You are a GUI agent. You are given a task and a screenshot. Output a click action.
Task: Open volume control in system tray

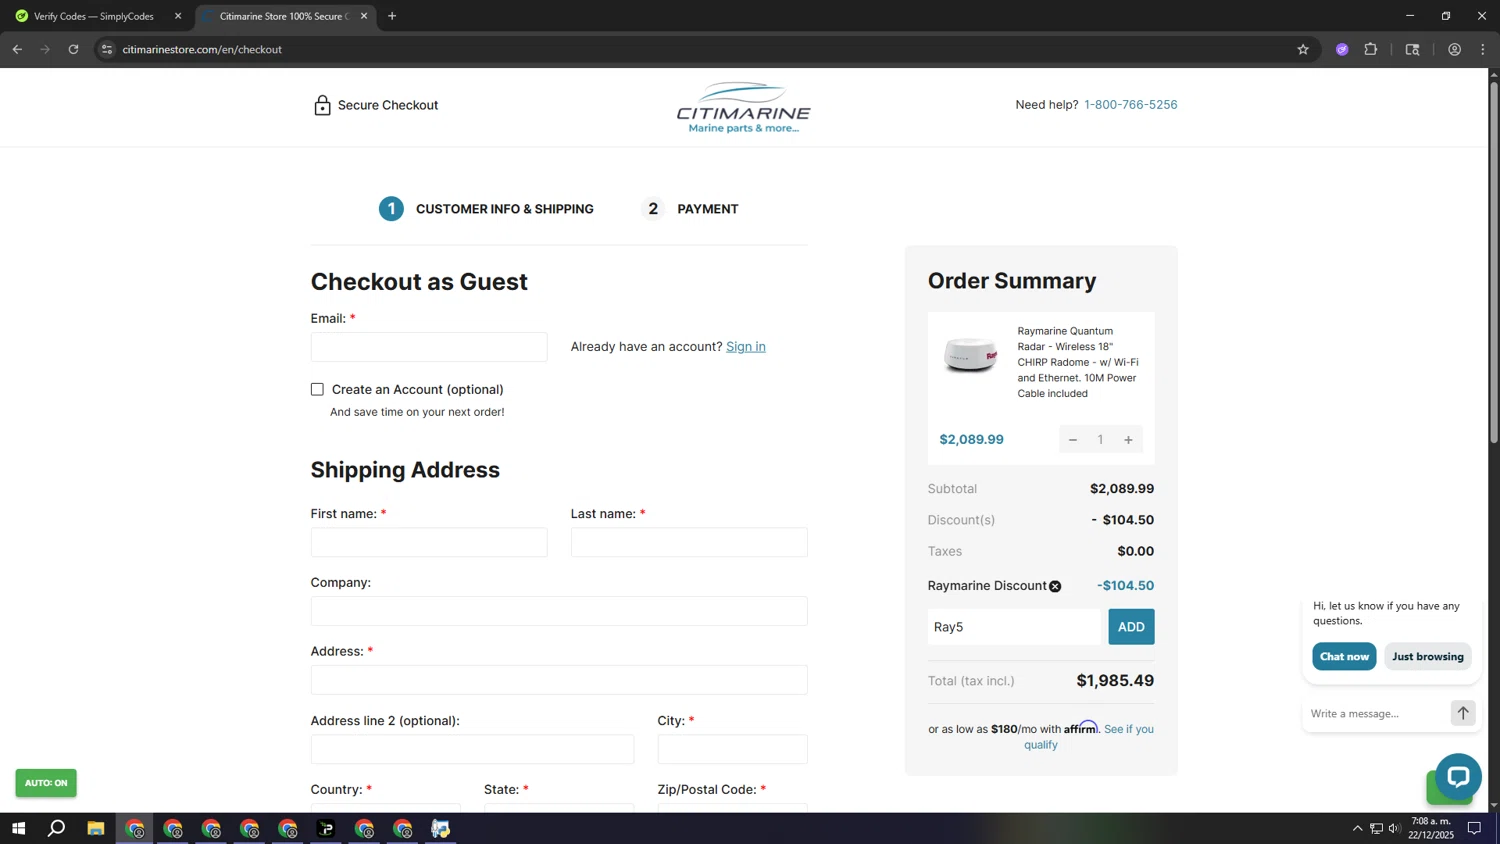pyautogui.click(x=1394, y=828)
